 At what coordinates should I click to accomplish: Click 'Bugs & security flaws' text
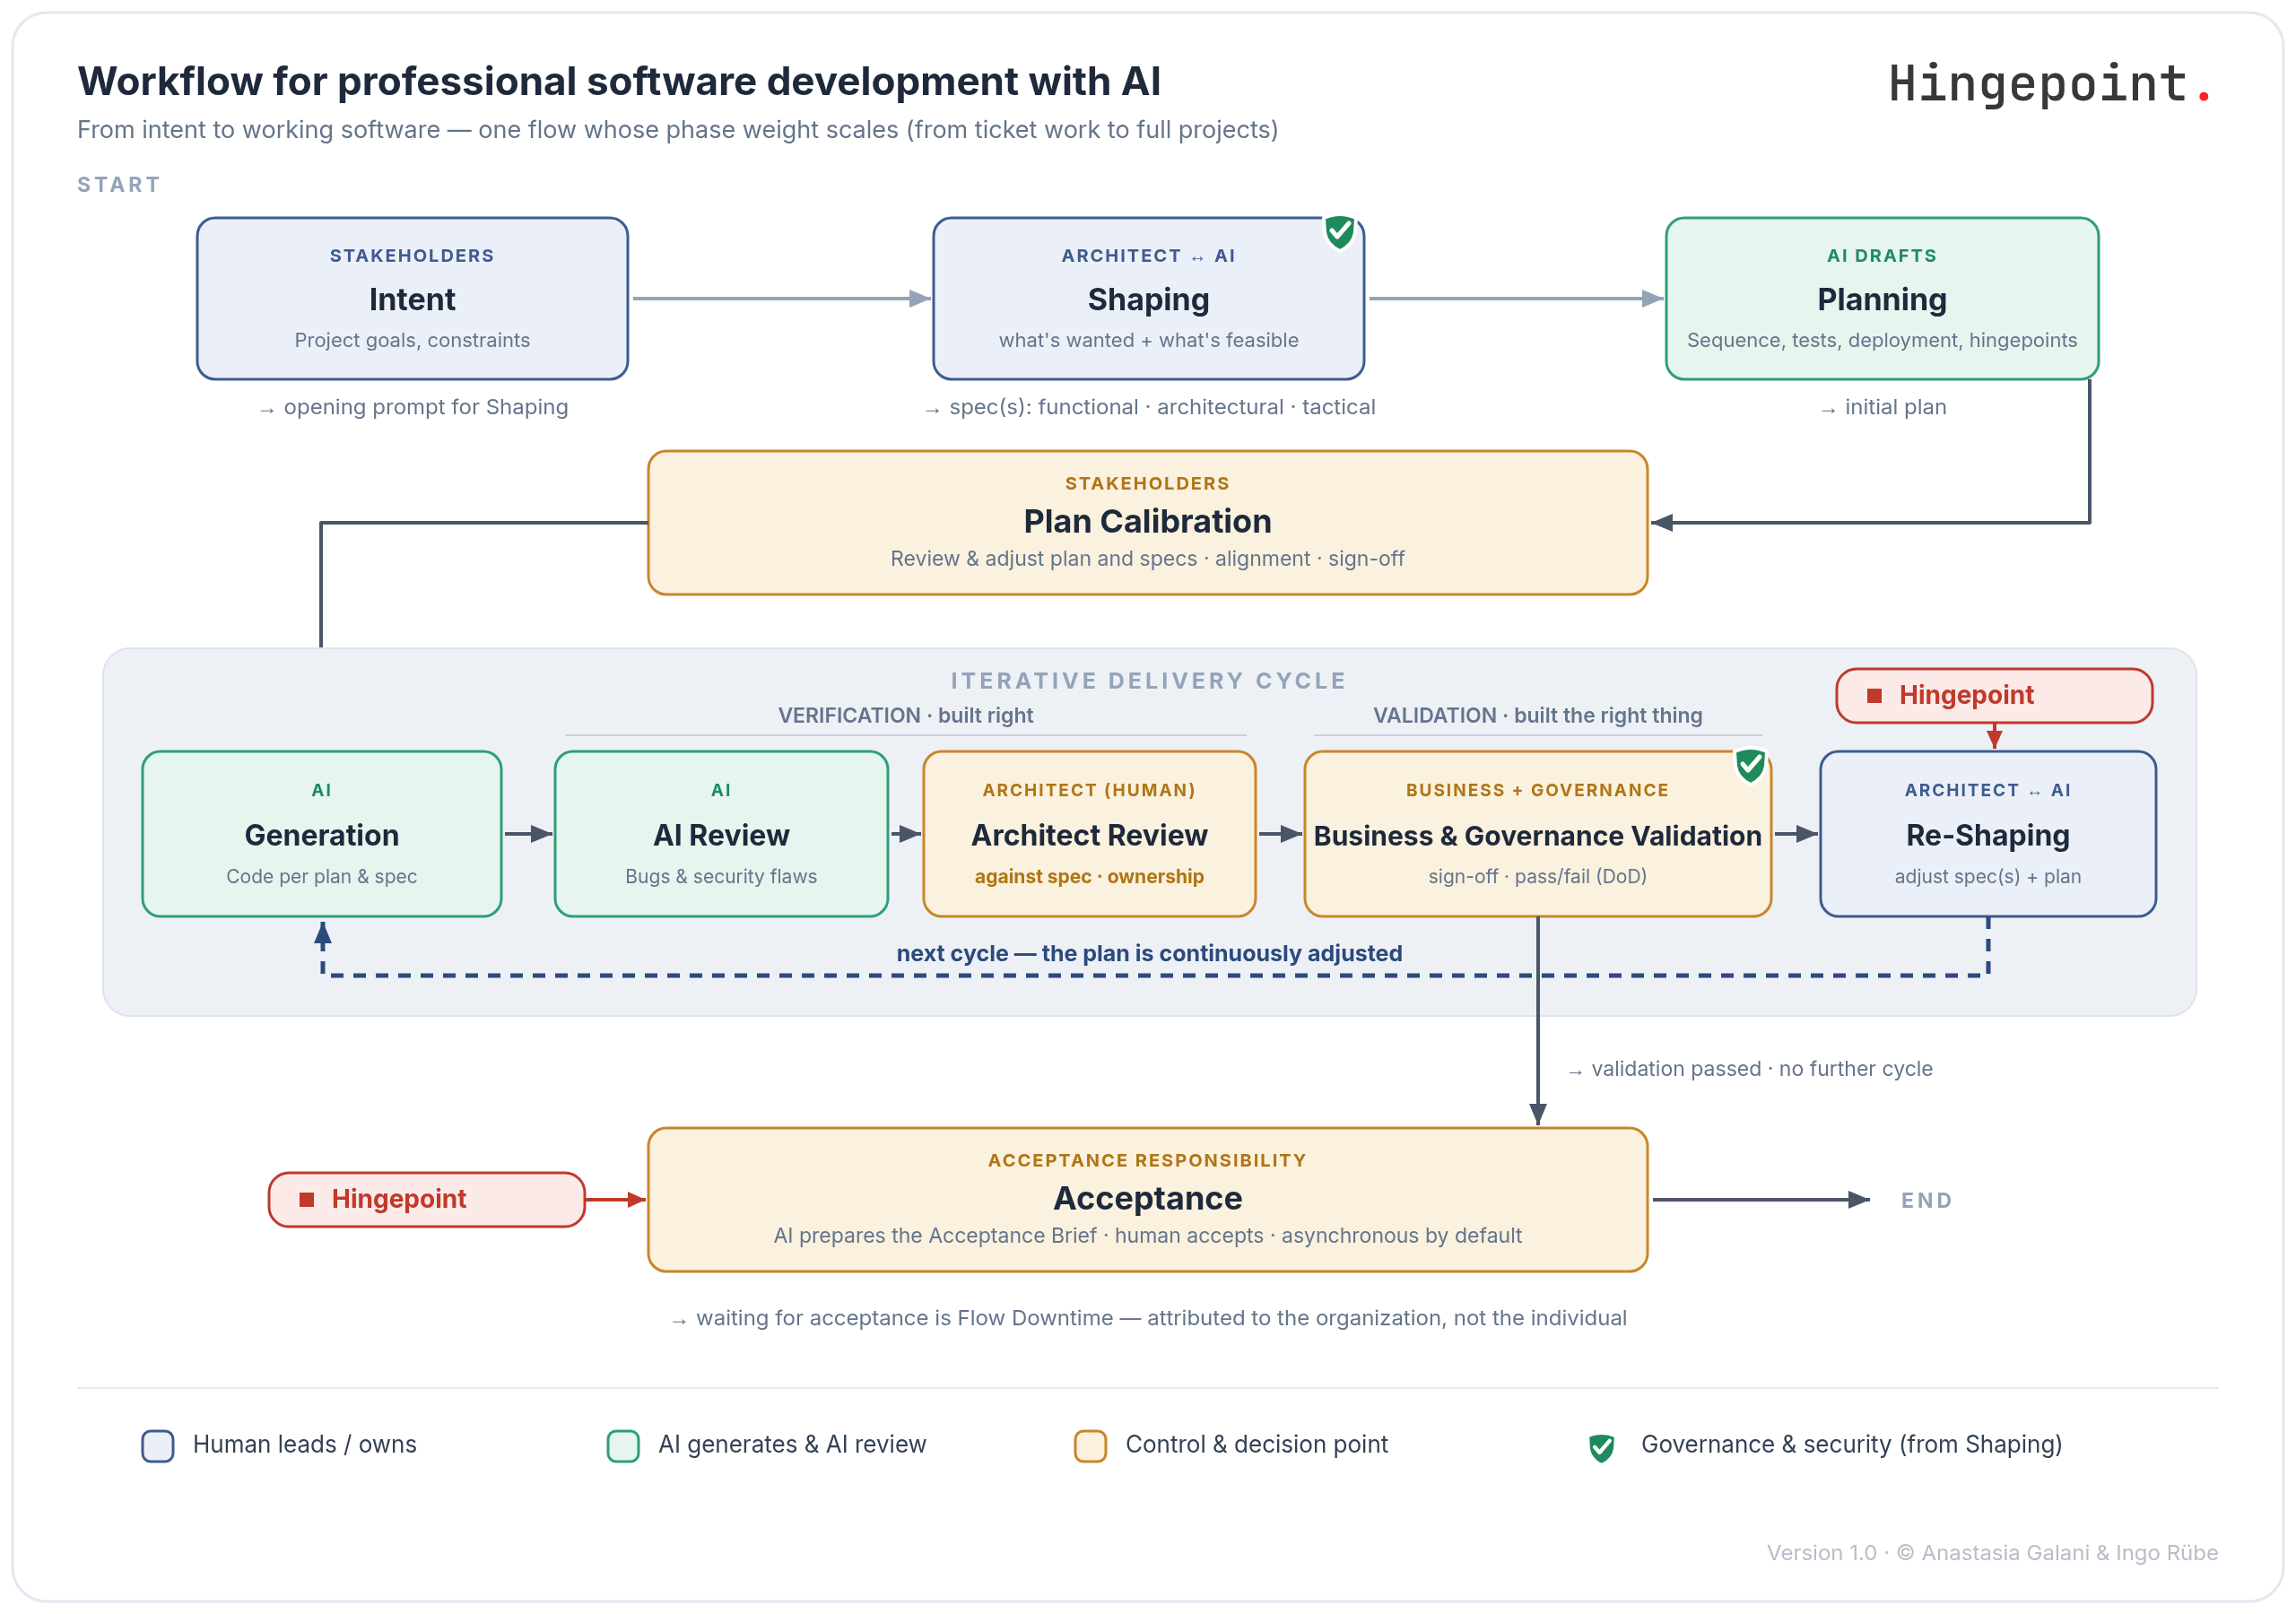coord(721,877)
